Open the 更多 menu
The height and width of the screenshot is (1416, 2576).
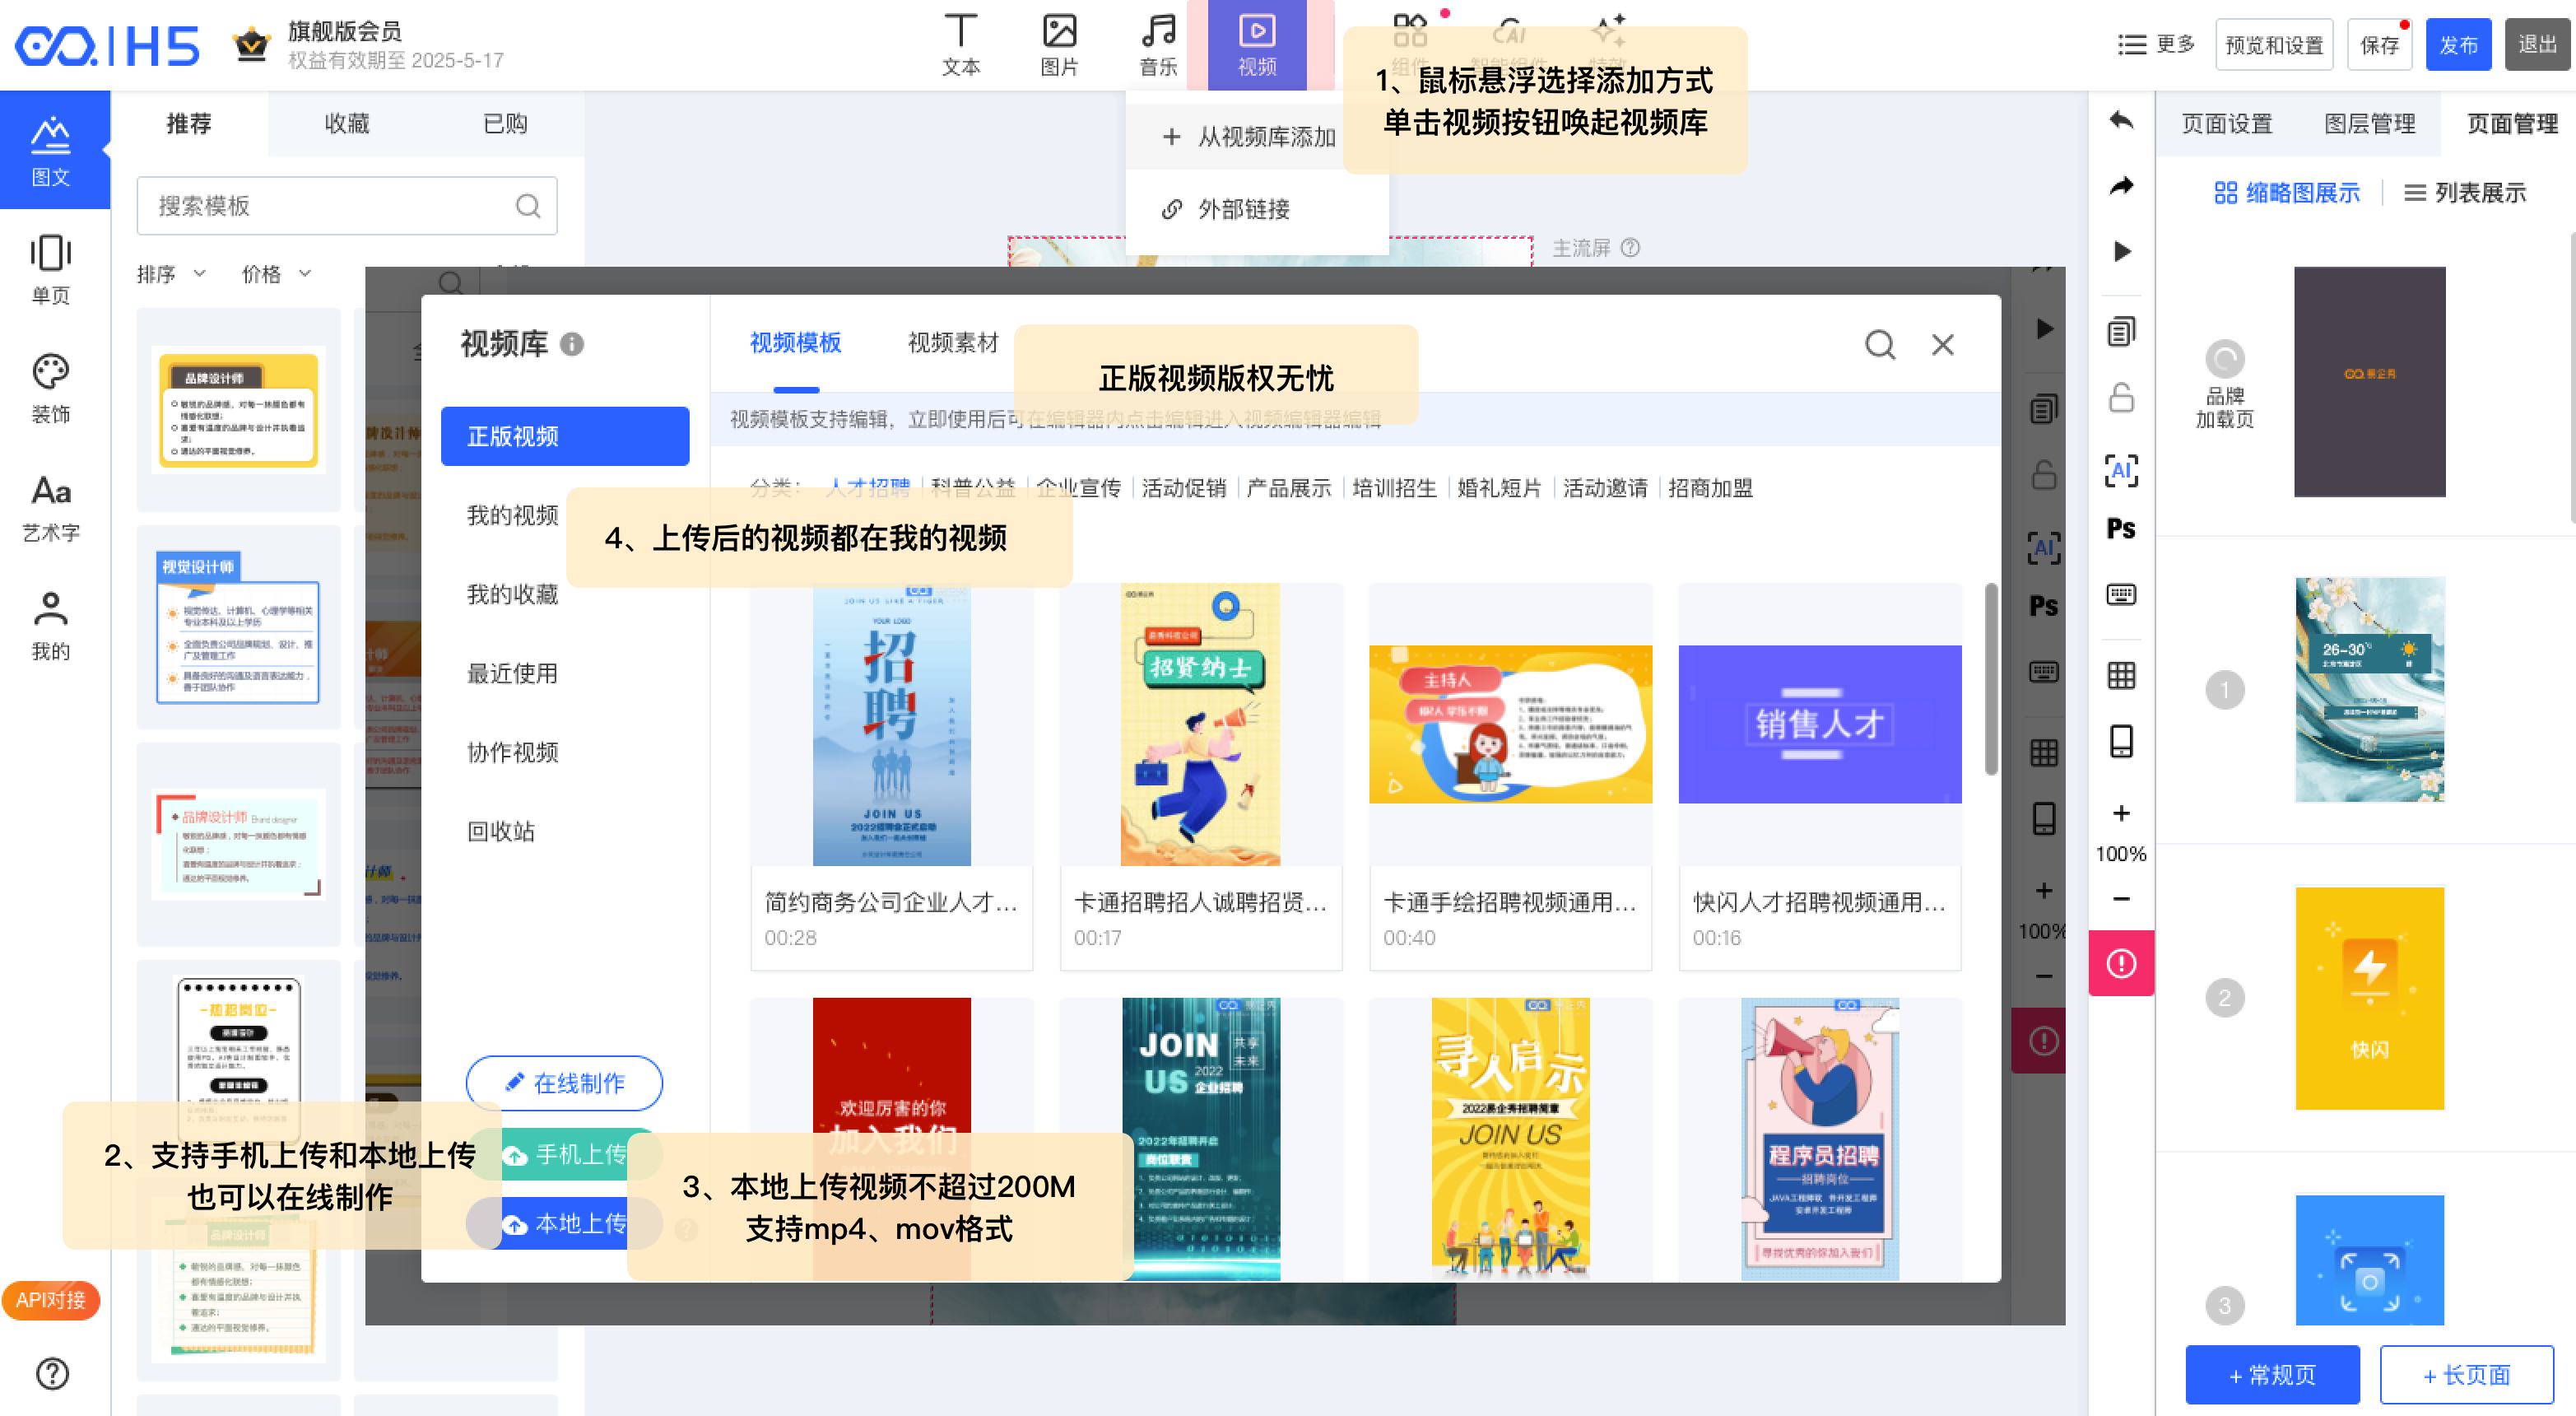[x=2156, y=44]
